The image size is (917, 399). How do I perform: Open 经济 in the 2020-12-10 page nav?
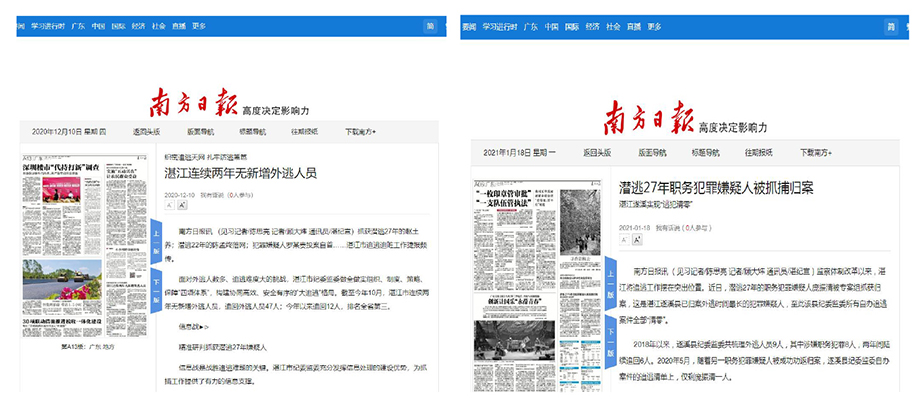pyautogui.click(x=139, y=26)
